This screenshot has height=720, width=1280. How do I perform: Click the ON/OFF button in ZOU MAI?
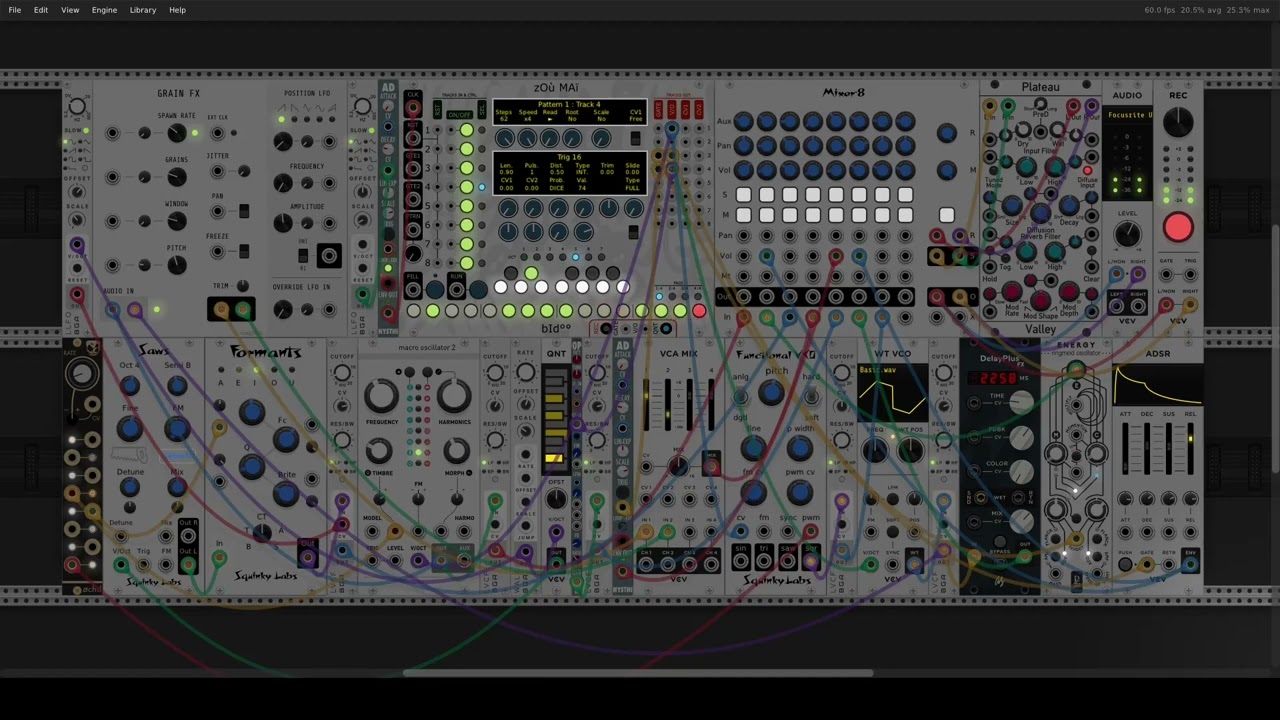point(459,115)
